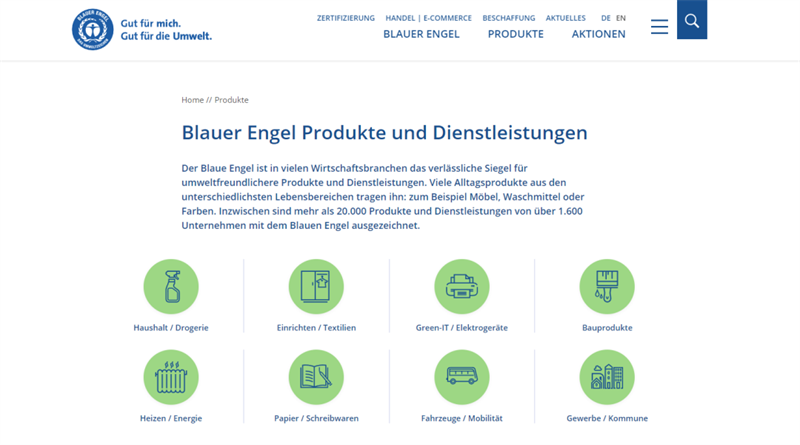Image resolution: width=800 pixels, height=445 pixels.
Task: Select the Gewerbe / Kommune buildings icon
Action: pos(607,377)
